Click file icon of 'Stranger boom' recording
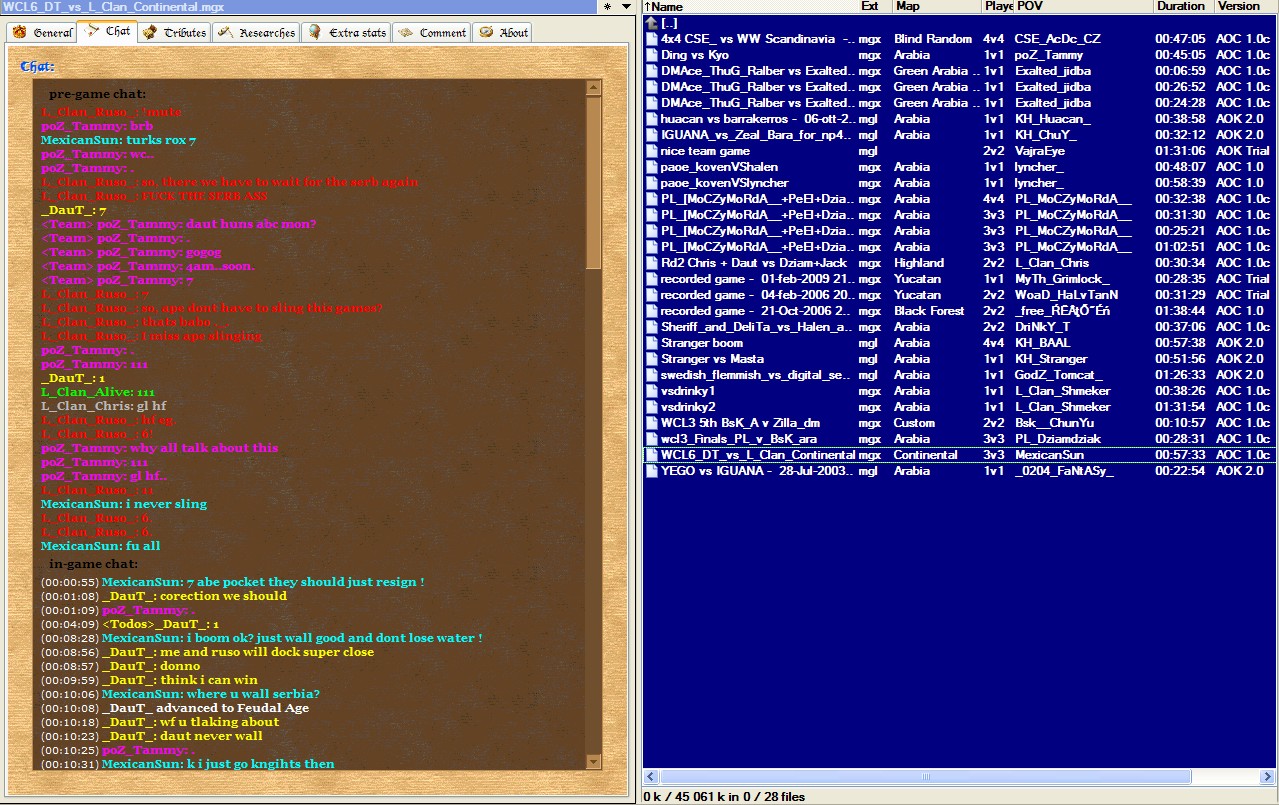The height and width of the screenshot is (805, 1279). [652, 343]
